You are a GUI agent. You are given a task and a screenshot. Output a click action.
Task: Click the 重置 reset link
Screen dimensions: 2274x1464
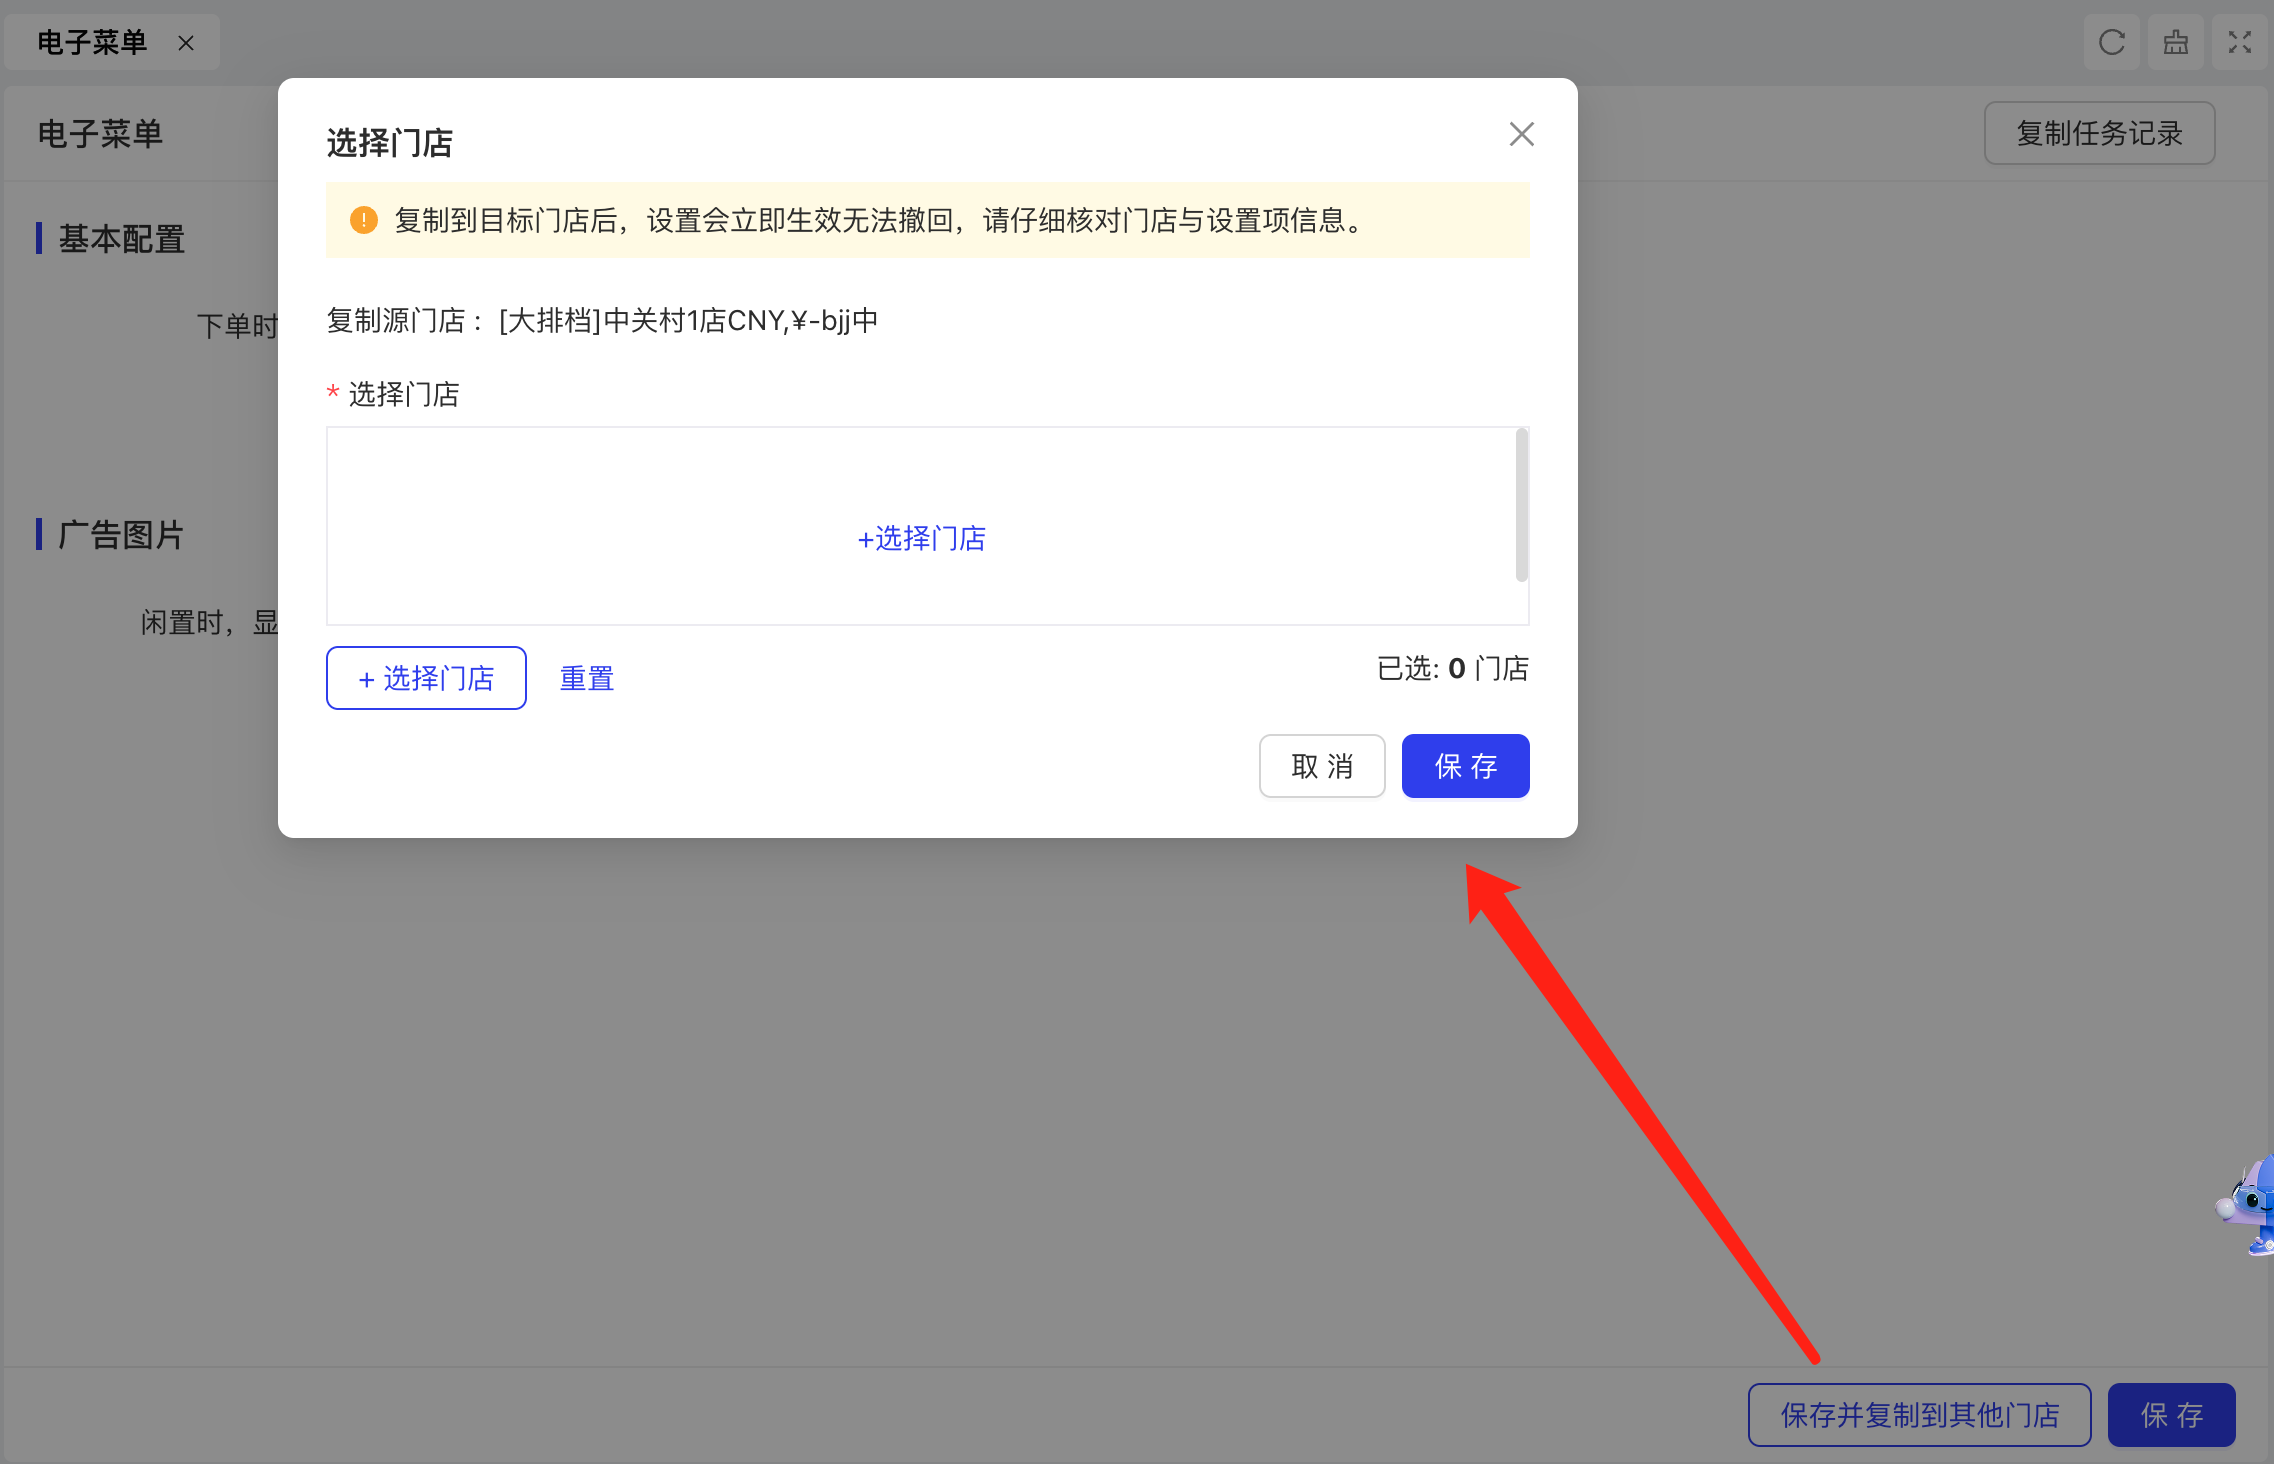[x=586, y=679]
